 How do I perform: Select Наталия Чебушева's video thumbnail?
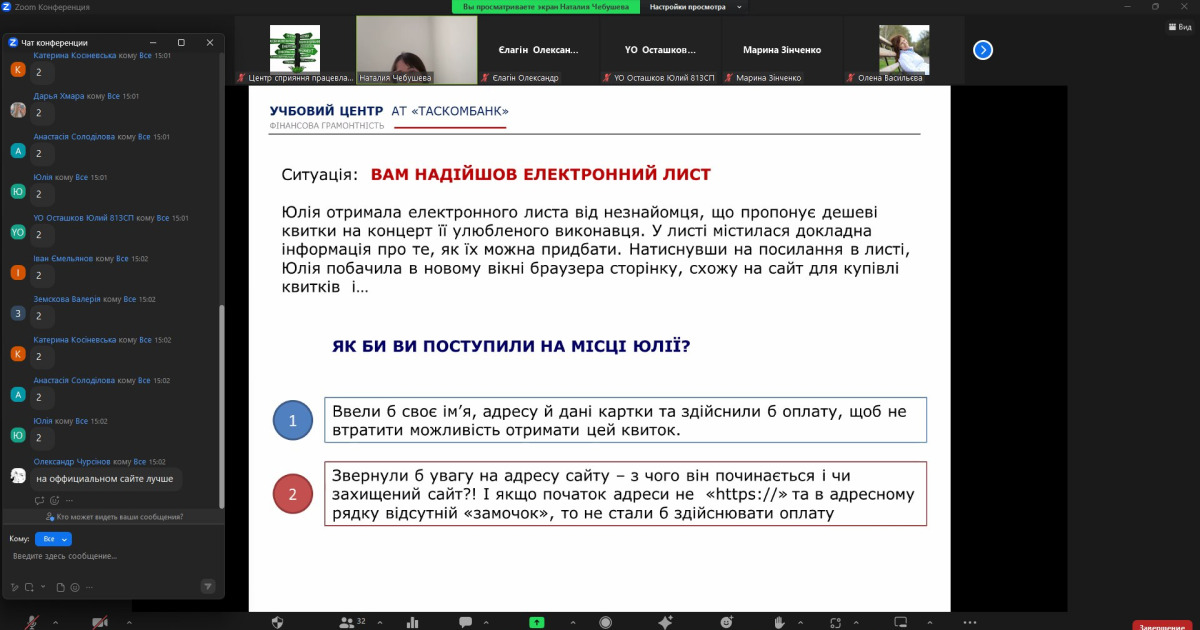pyautogui.click(x=416, y=50)
